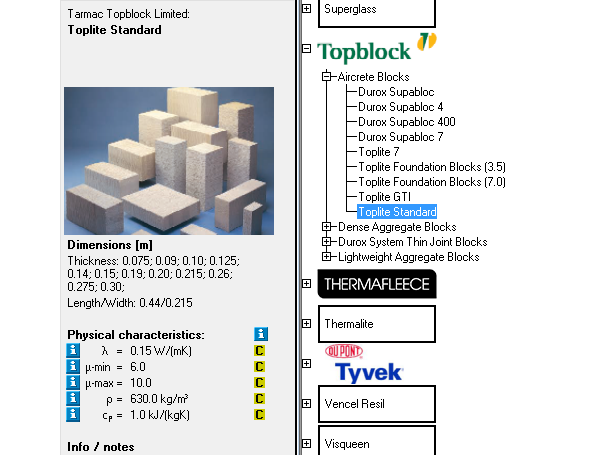Screen dimensions: 600x455
Task: Expand the DuPont Tyvek manufacturer node
Action: click(307, 364)
